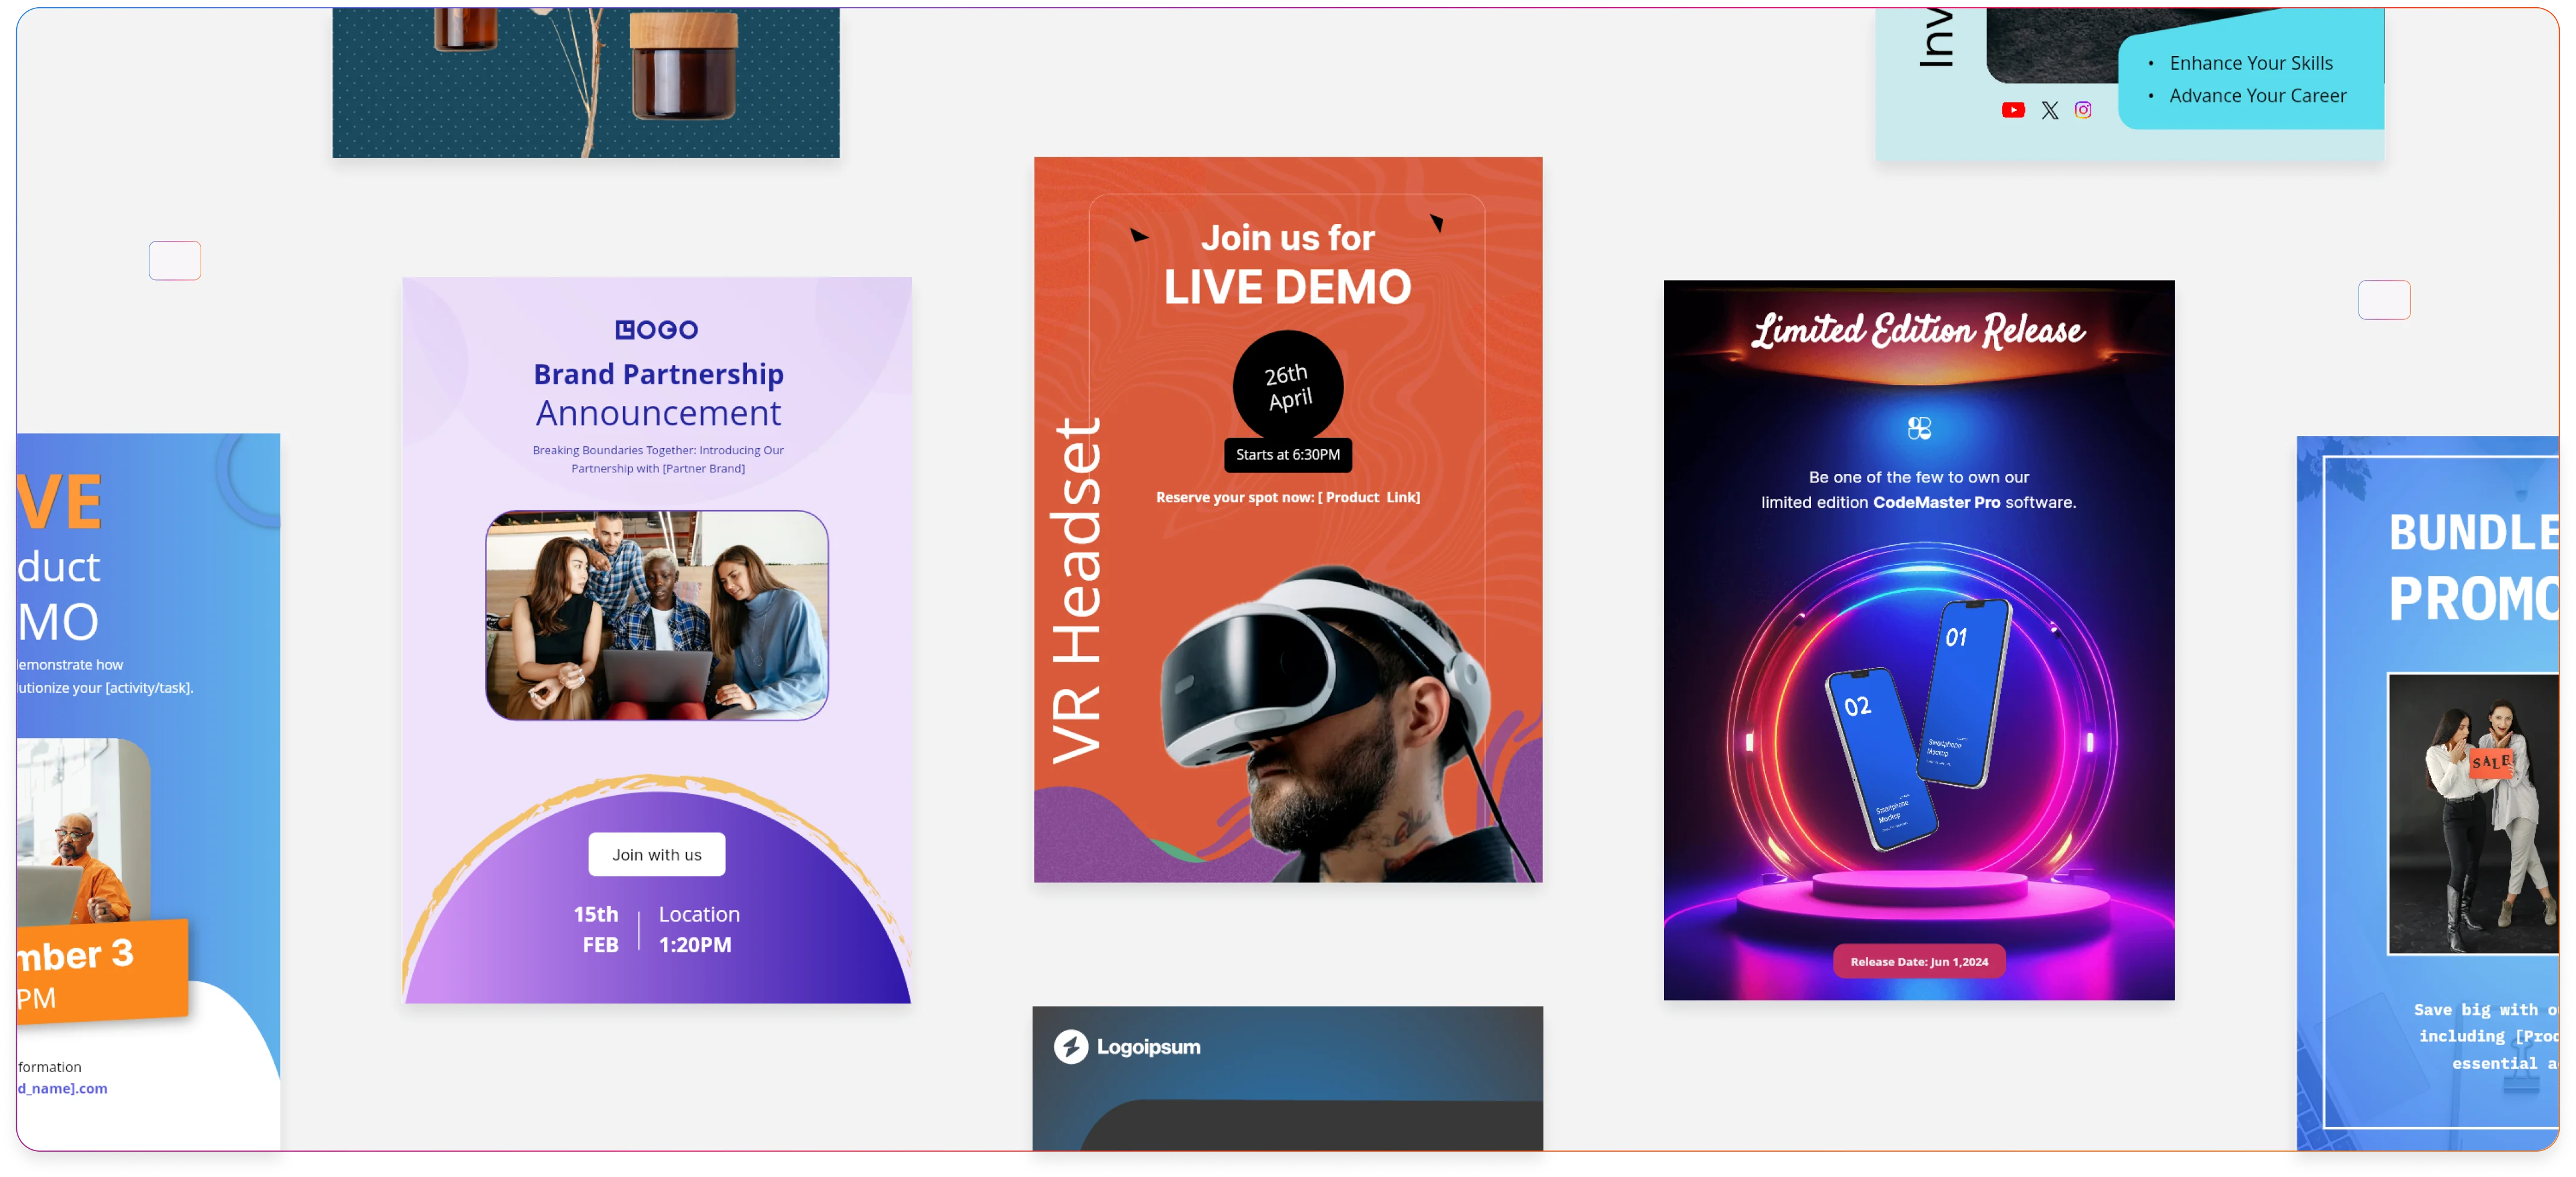Click the 'Enhance Your Skills' bullet text
Image resolution: width=2576 pixels, height=1177 pixels.
point(2250,63)
